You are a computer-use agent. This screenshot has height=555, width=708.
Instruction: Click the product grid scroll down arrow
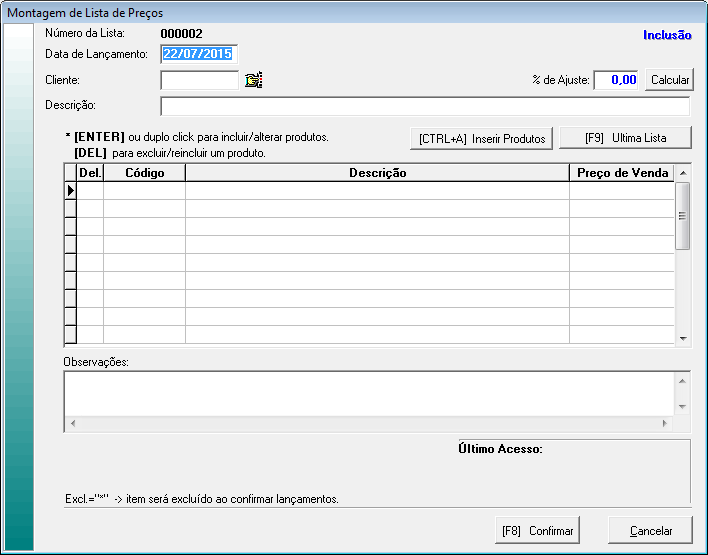[683, 339]
